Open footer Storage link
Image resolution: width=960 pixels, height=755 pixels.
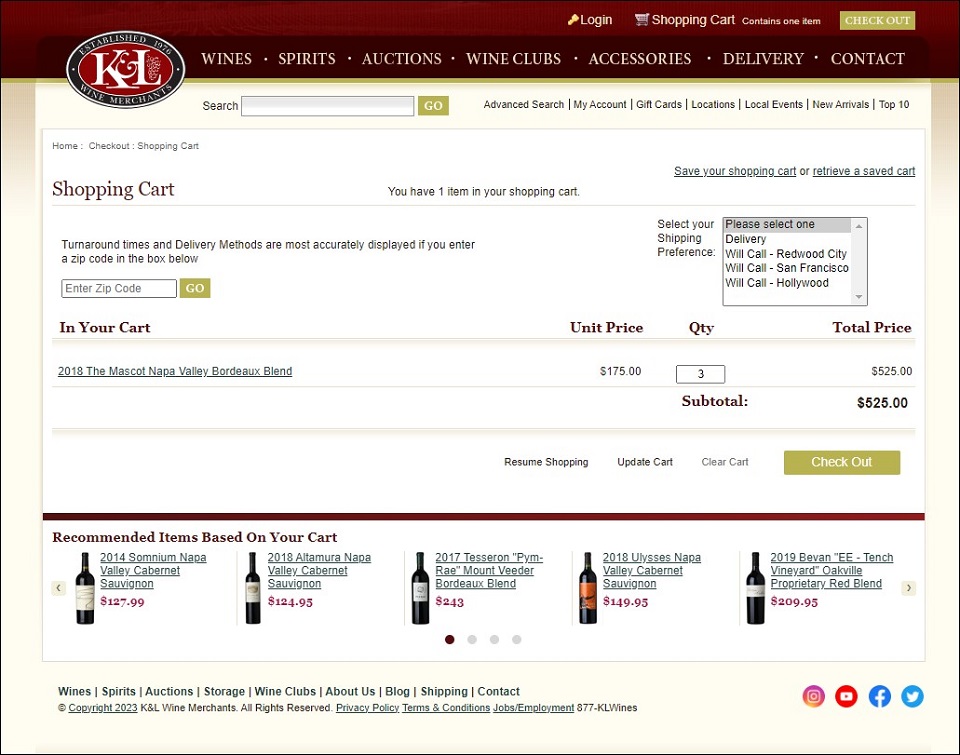(x=224, y=691)
